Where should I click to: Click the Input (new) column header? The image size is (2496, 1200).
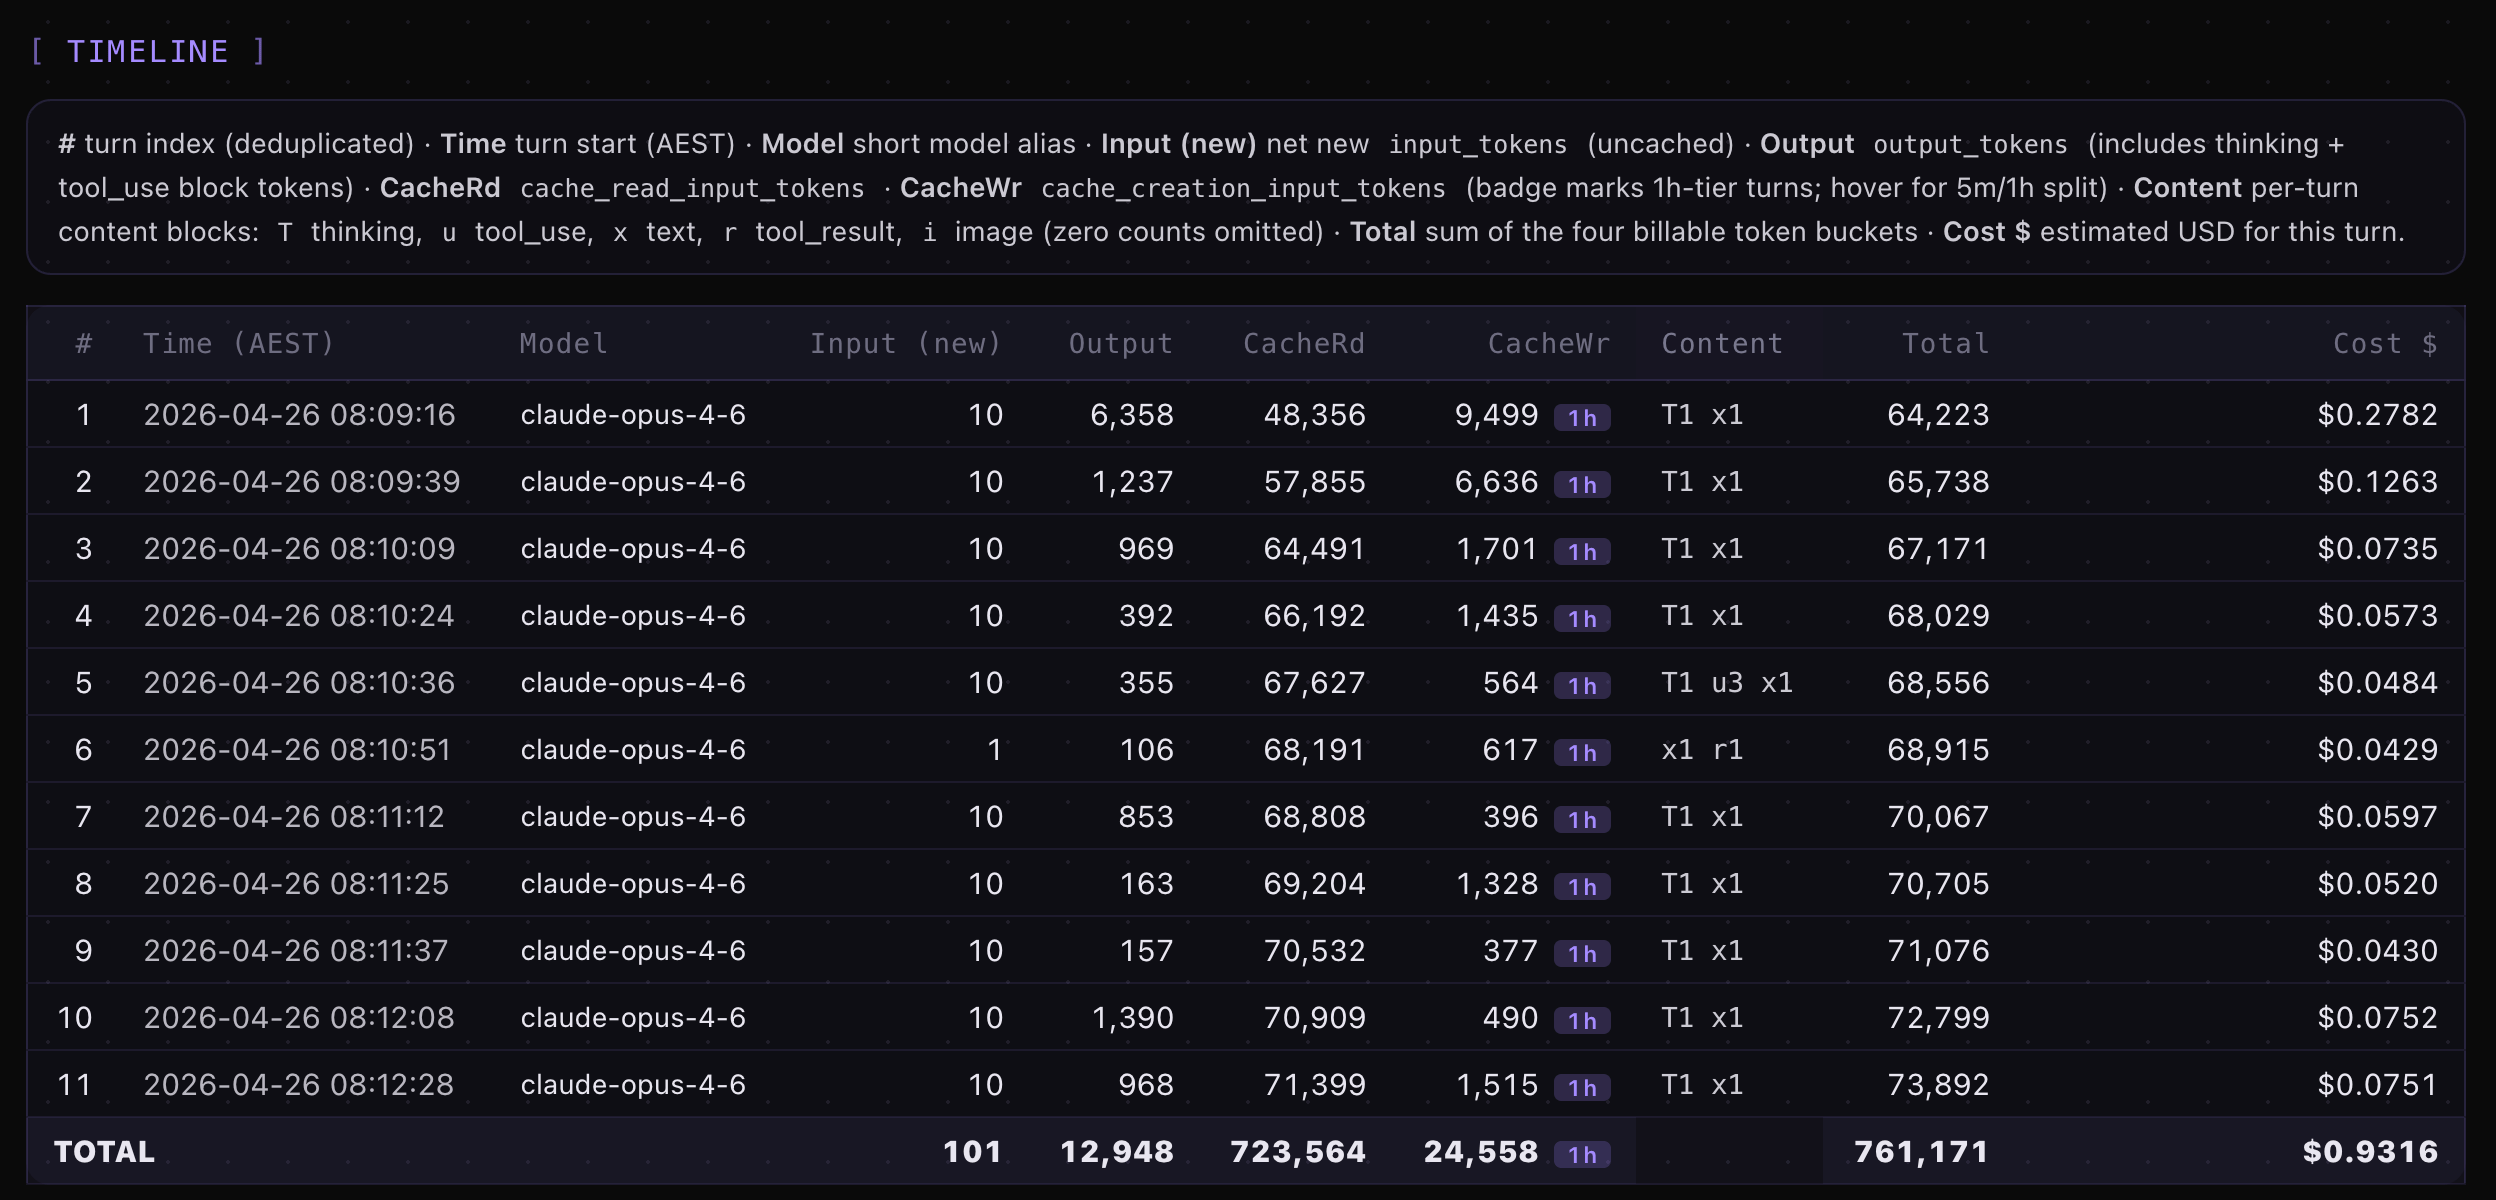pyautogui.click(x=905, y=344)
